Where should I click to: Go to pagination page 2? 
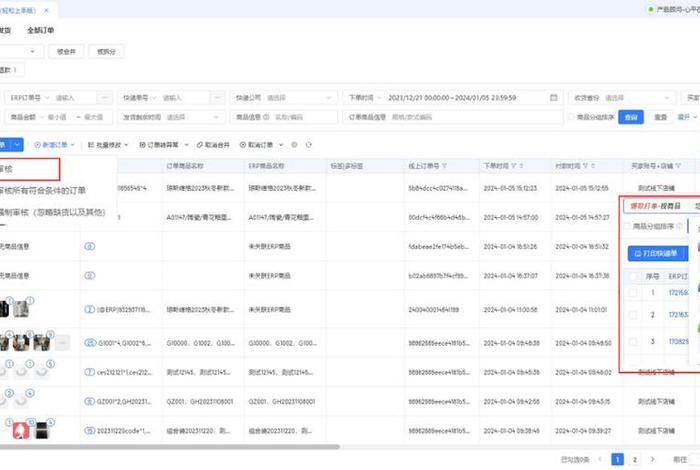pyautogui.click(x=634, y=459)
